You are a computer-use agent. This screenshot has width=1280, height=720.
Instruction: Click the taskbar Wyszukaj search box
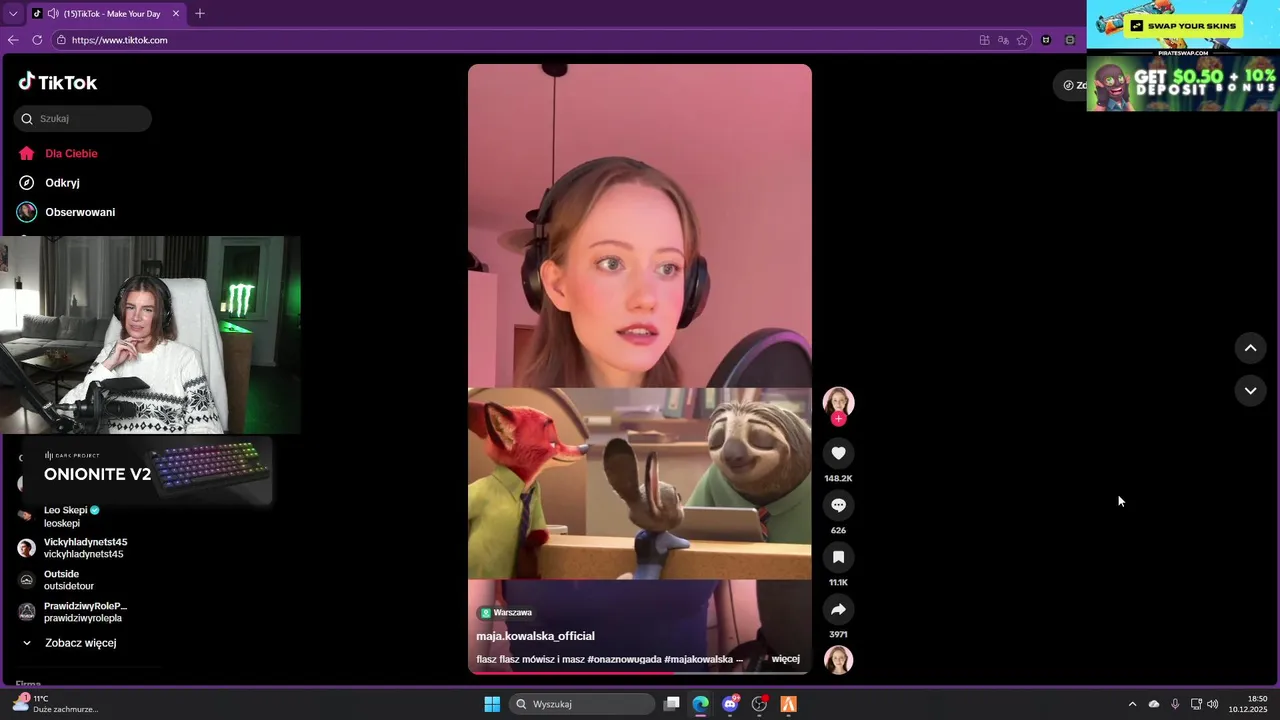click(582, 704)
